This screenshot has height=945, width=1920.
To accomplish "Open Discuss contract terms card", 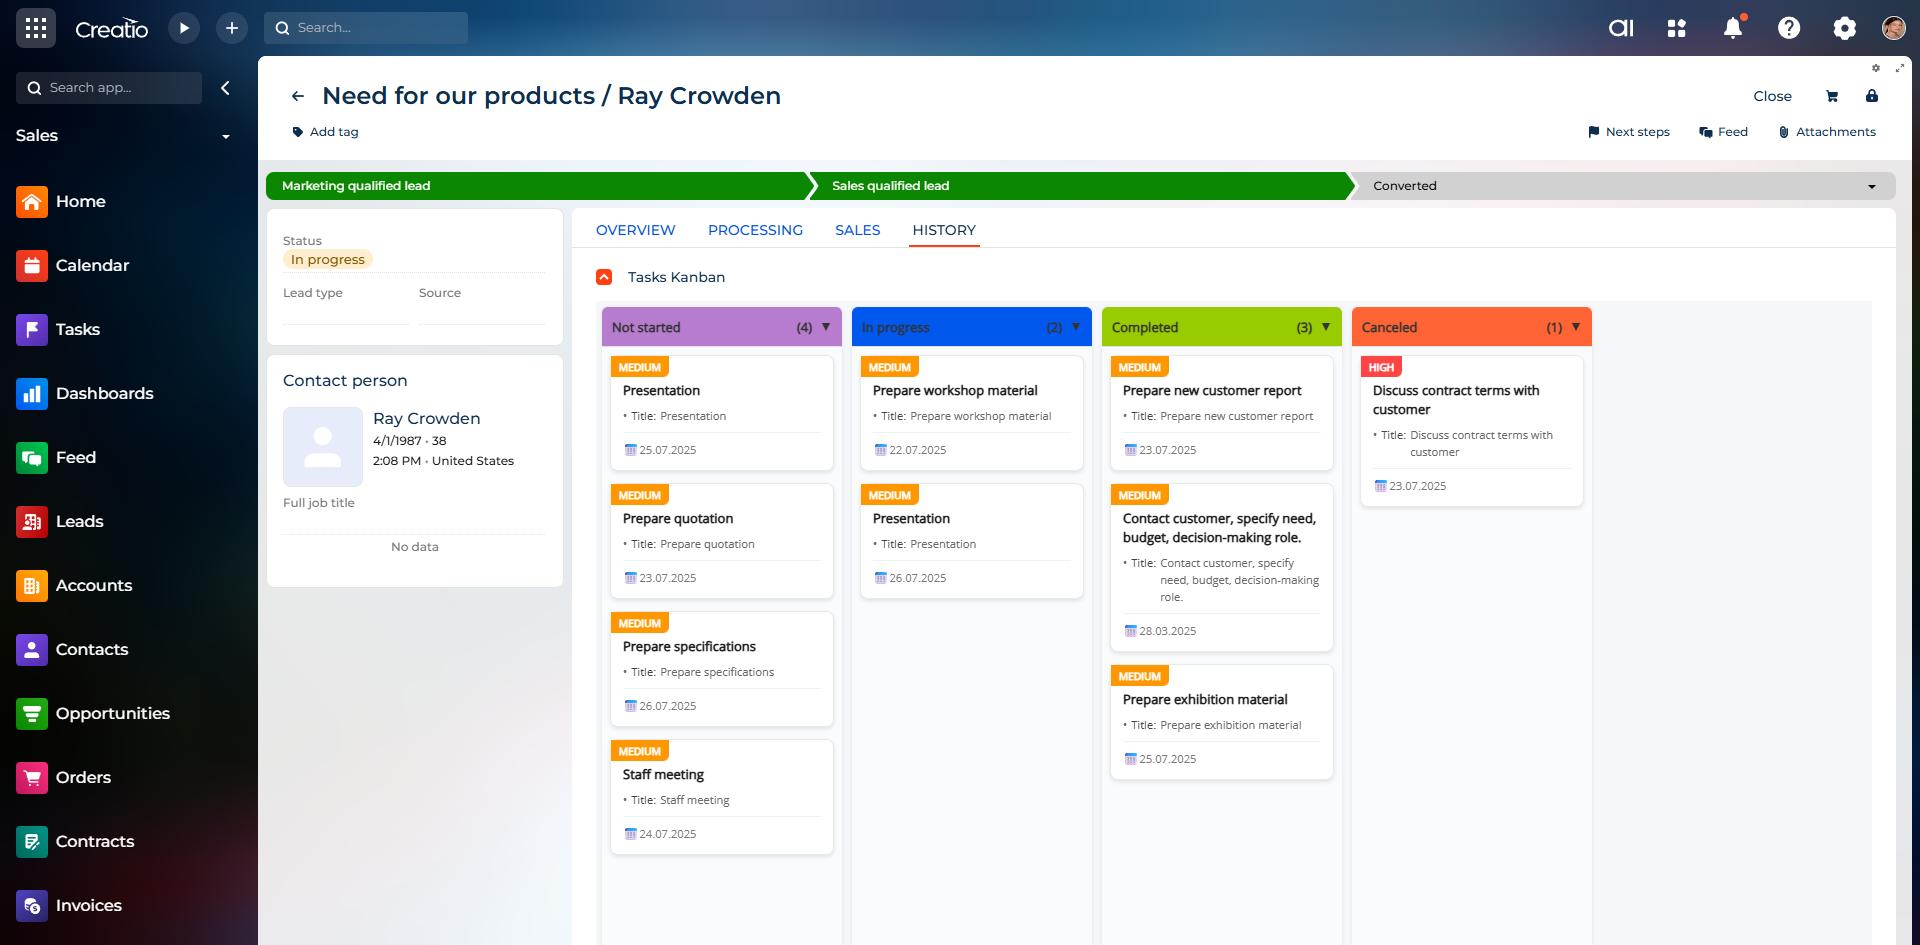I will point(1472,431).
